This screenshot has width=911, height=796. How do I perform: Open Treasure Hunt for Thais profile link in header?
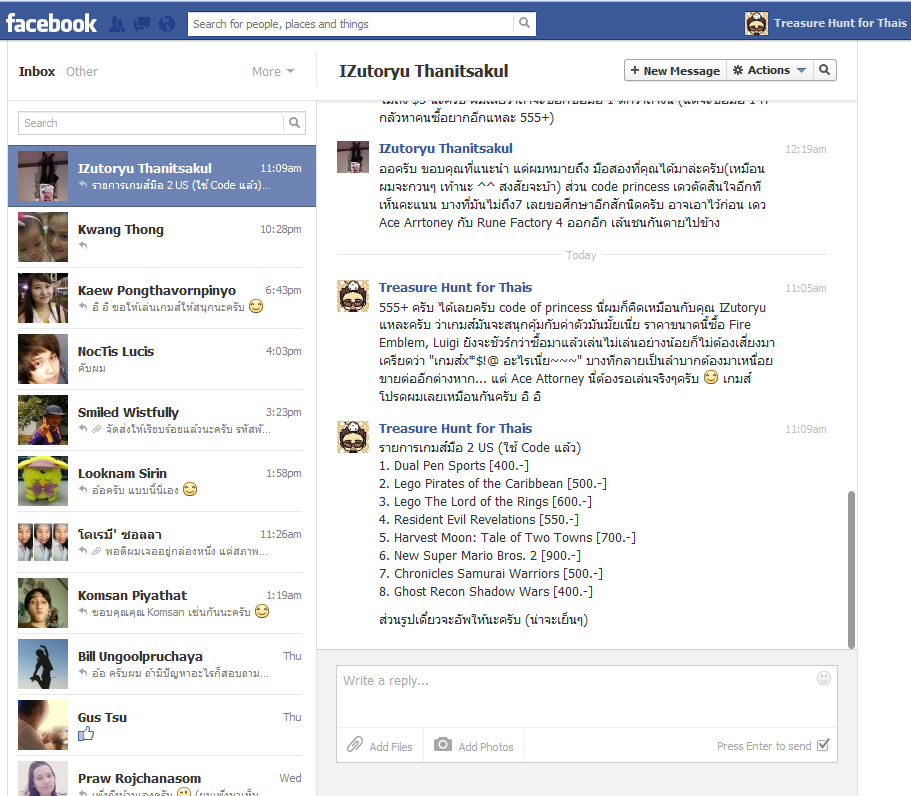click(x=840, y=23)
